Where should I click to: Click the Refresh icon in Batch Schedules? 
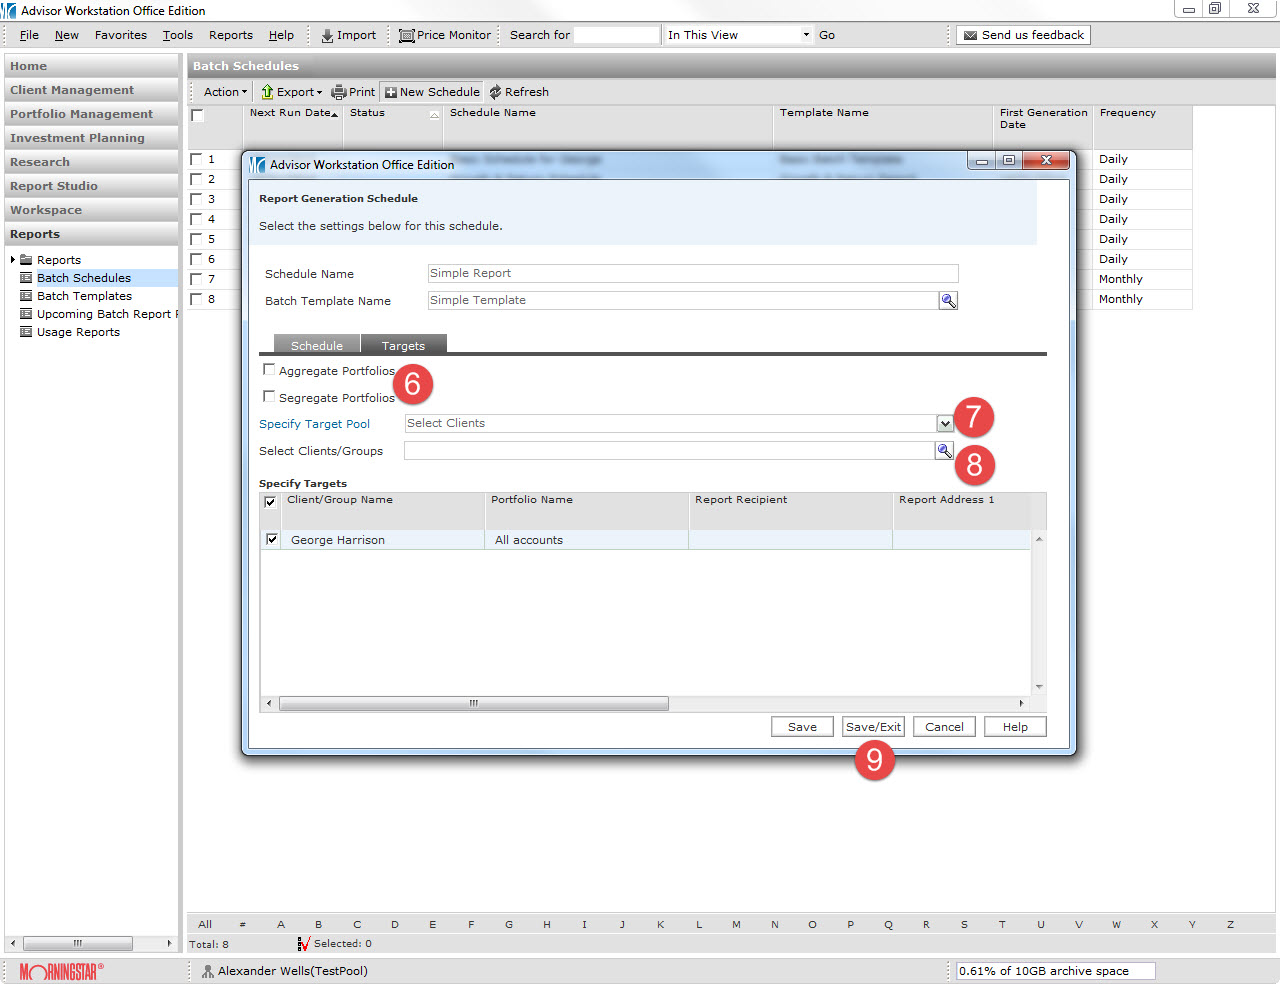(x=495, y=92)
